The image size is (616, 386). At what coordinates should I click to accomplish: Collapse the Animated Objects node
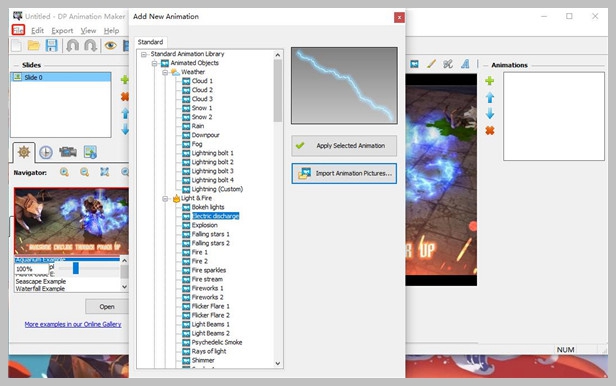tap(154, 63)
